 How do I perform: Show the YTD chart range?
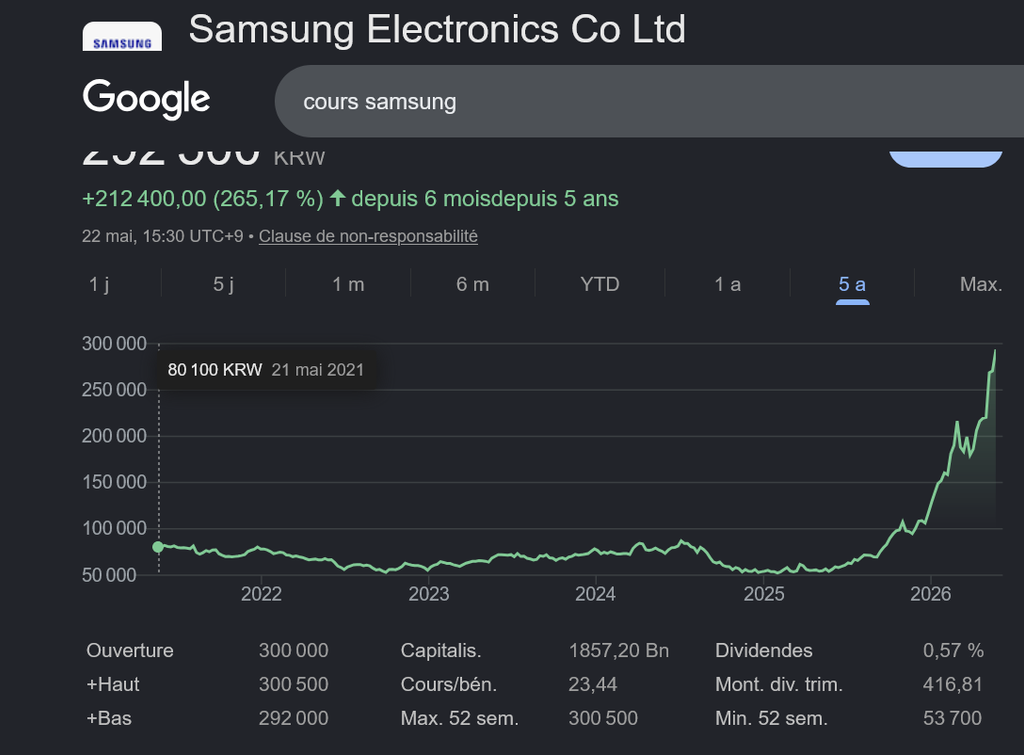coord(600,284)
